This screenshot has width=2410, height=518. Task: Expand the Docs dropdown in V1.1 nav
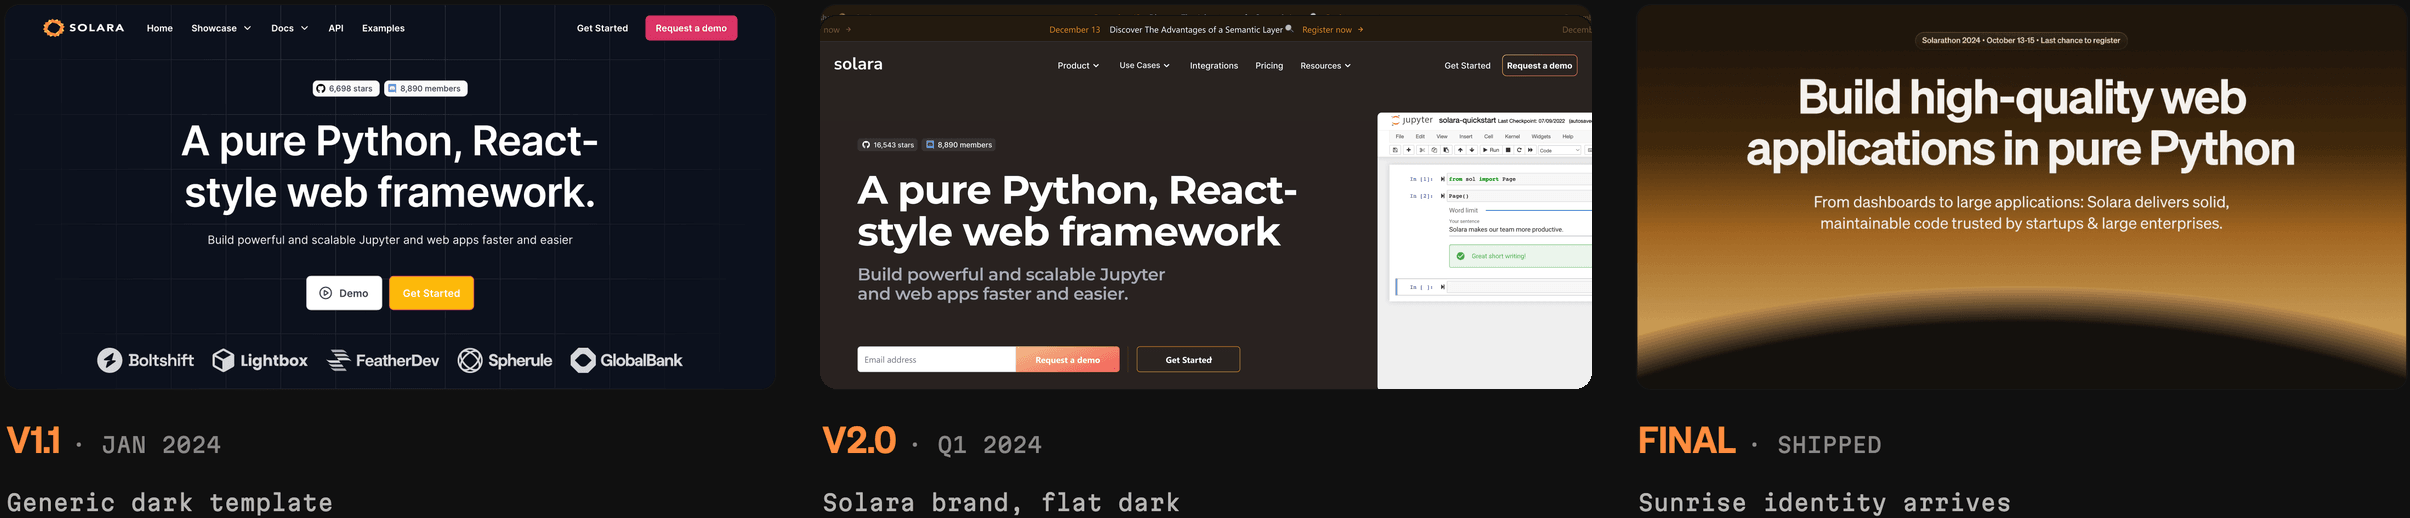click(289, 28)
